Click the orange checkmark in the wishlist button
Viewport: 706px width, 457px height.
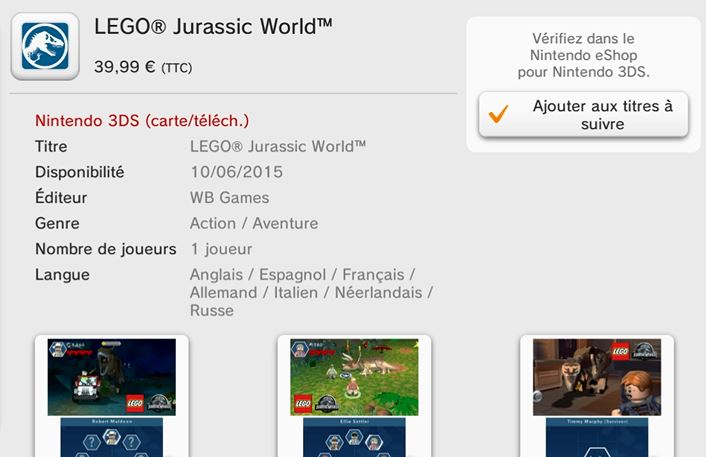pos(499,114)
